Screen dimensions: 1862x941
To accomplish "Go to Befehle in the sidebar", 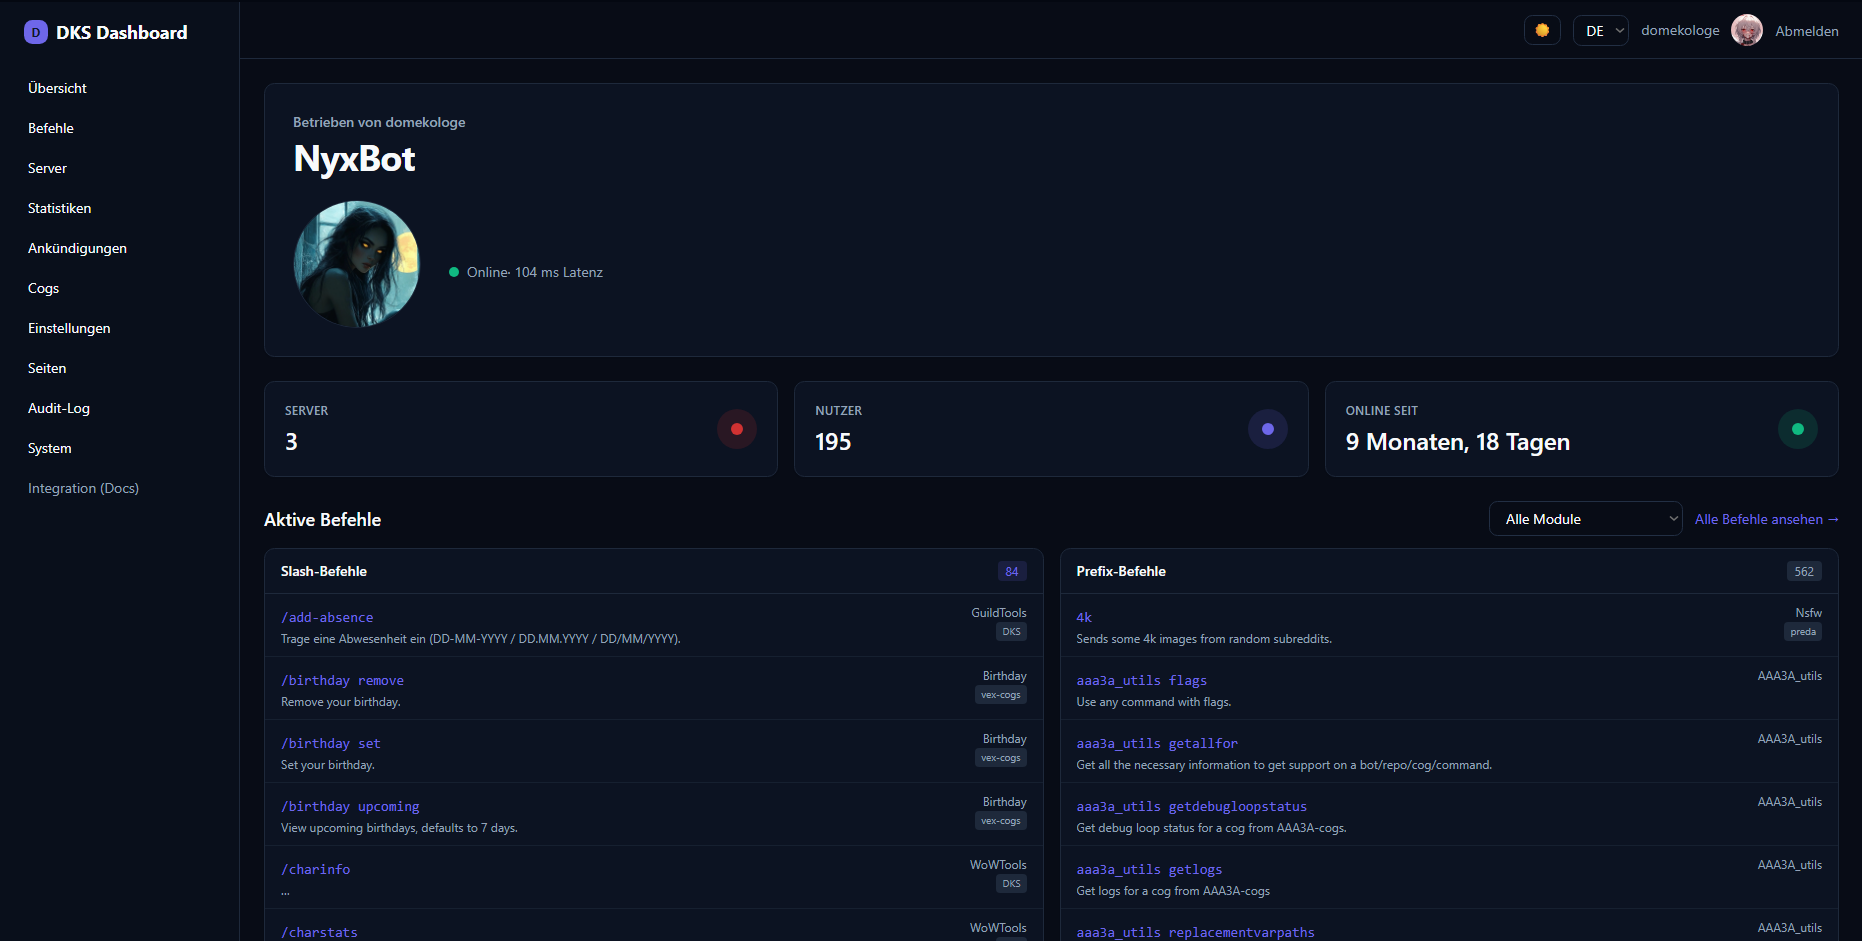I will click(51, 128).
